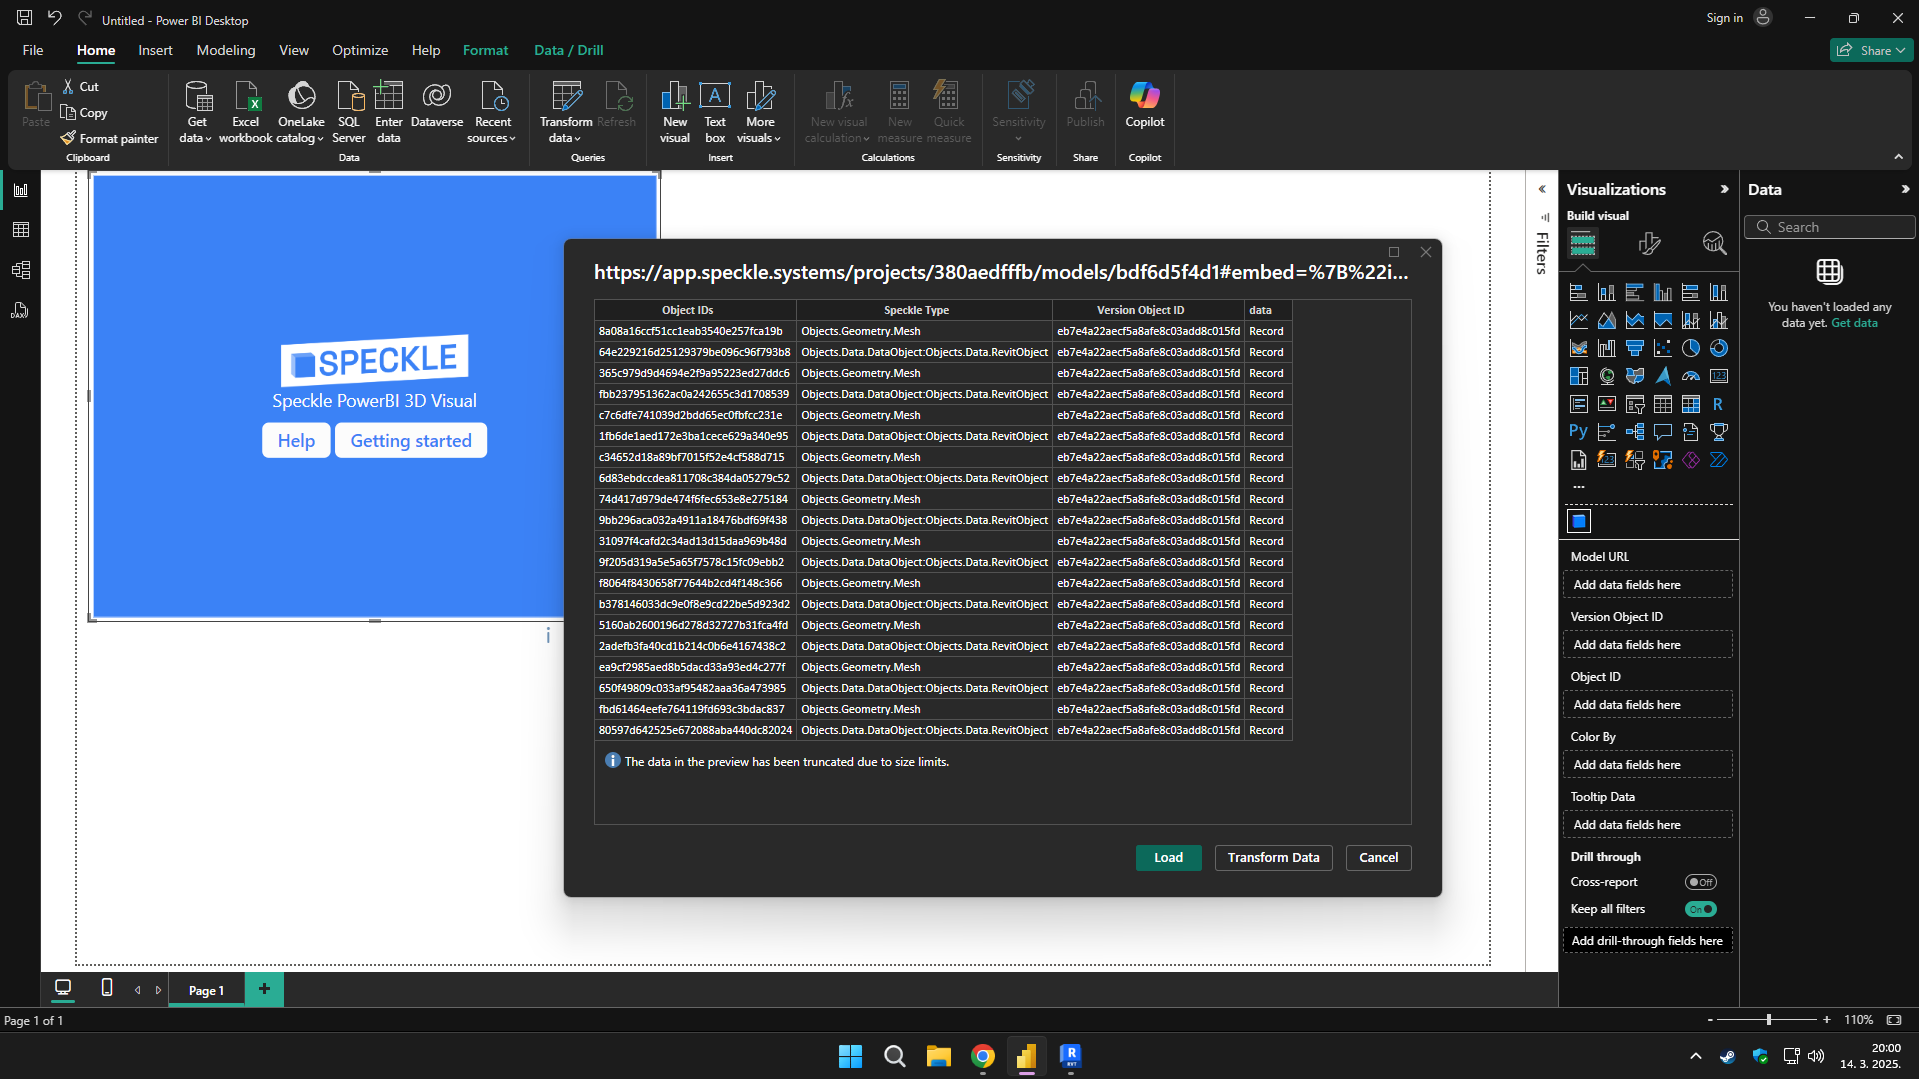
Task: Switch to mobile layout view
Action: pos(107,988)
